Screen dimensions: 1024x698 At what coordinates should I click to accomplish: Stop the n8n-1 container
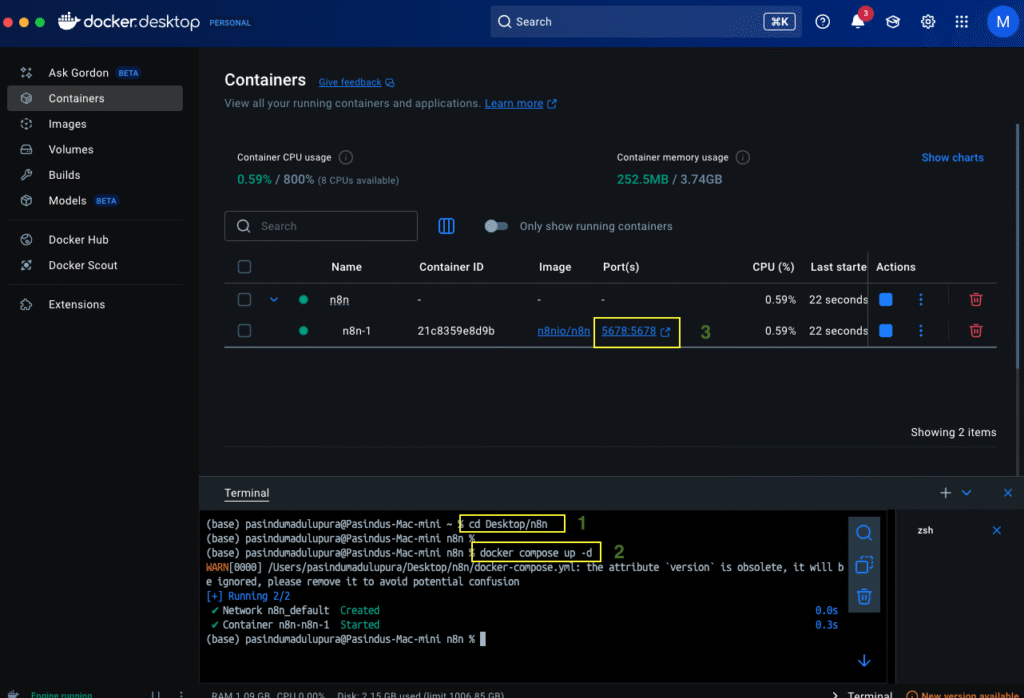[x=886, y=330]
